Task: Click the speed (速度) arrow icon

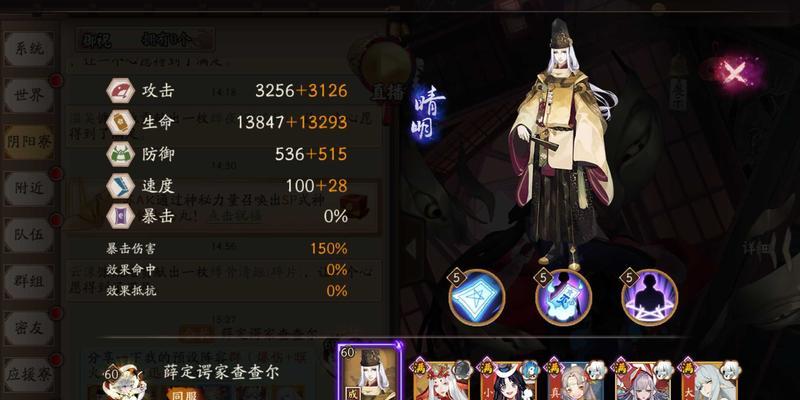Action: click(x=121, y=186)
